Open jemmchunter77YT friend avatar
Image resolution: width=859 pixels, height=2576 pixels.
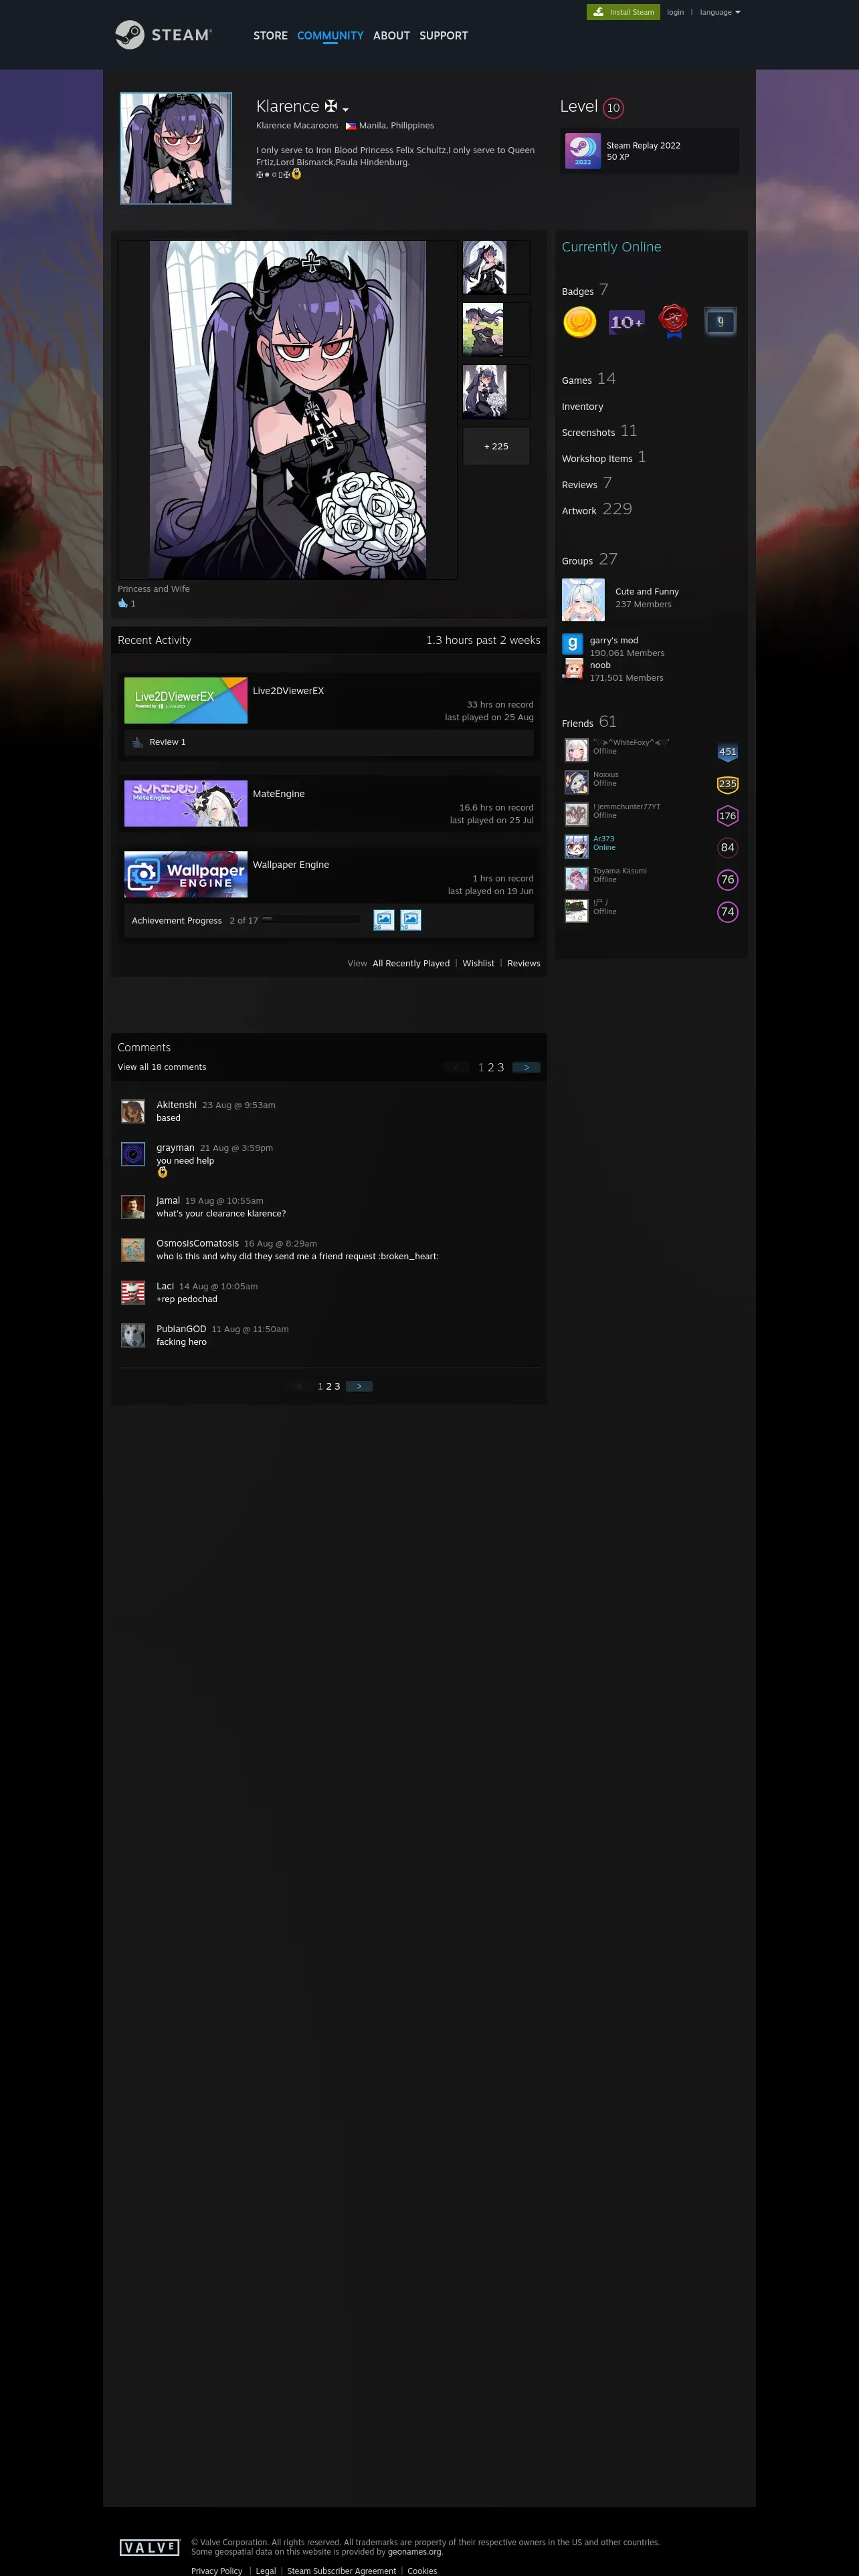576,814
